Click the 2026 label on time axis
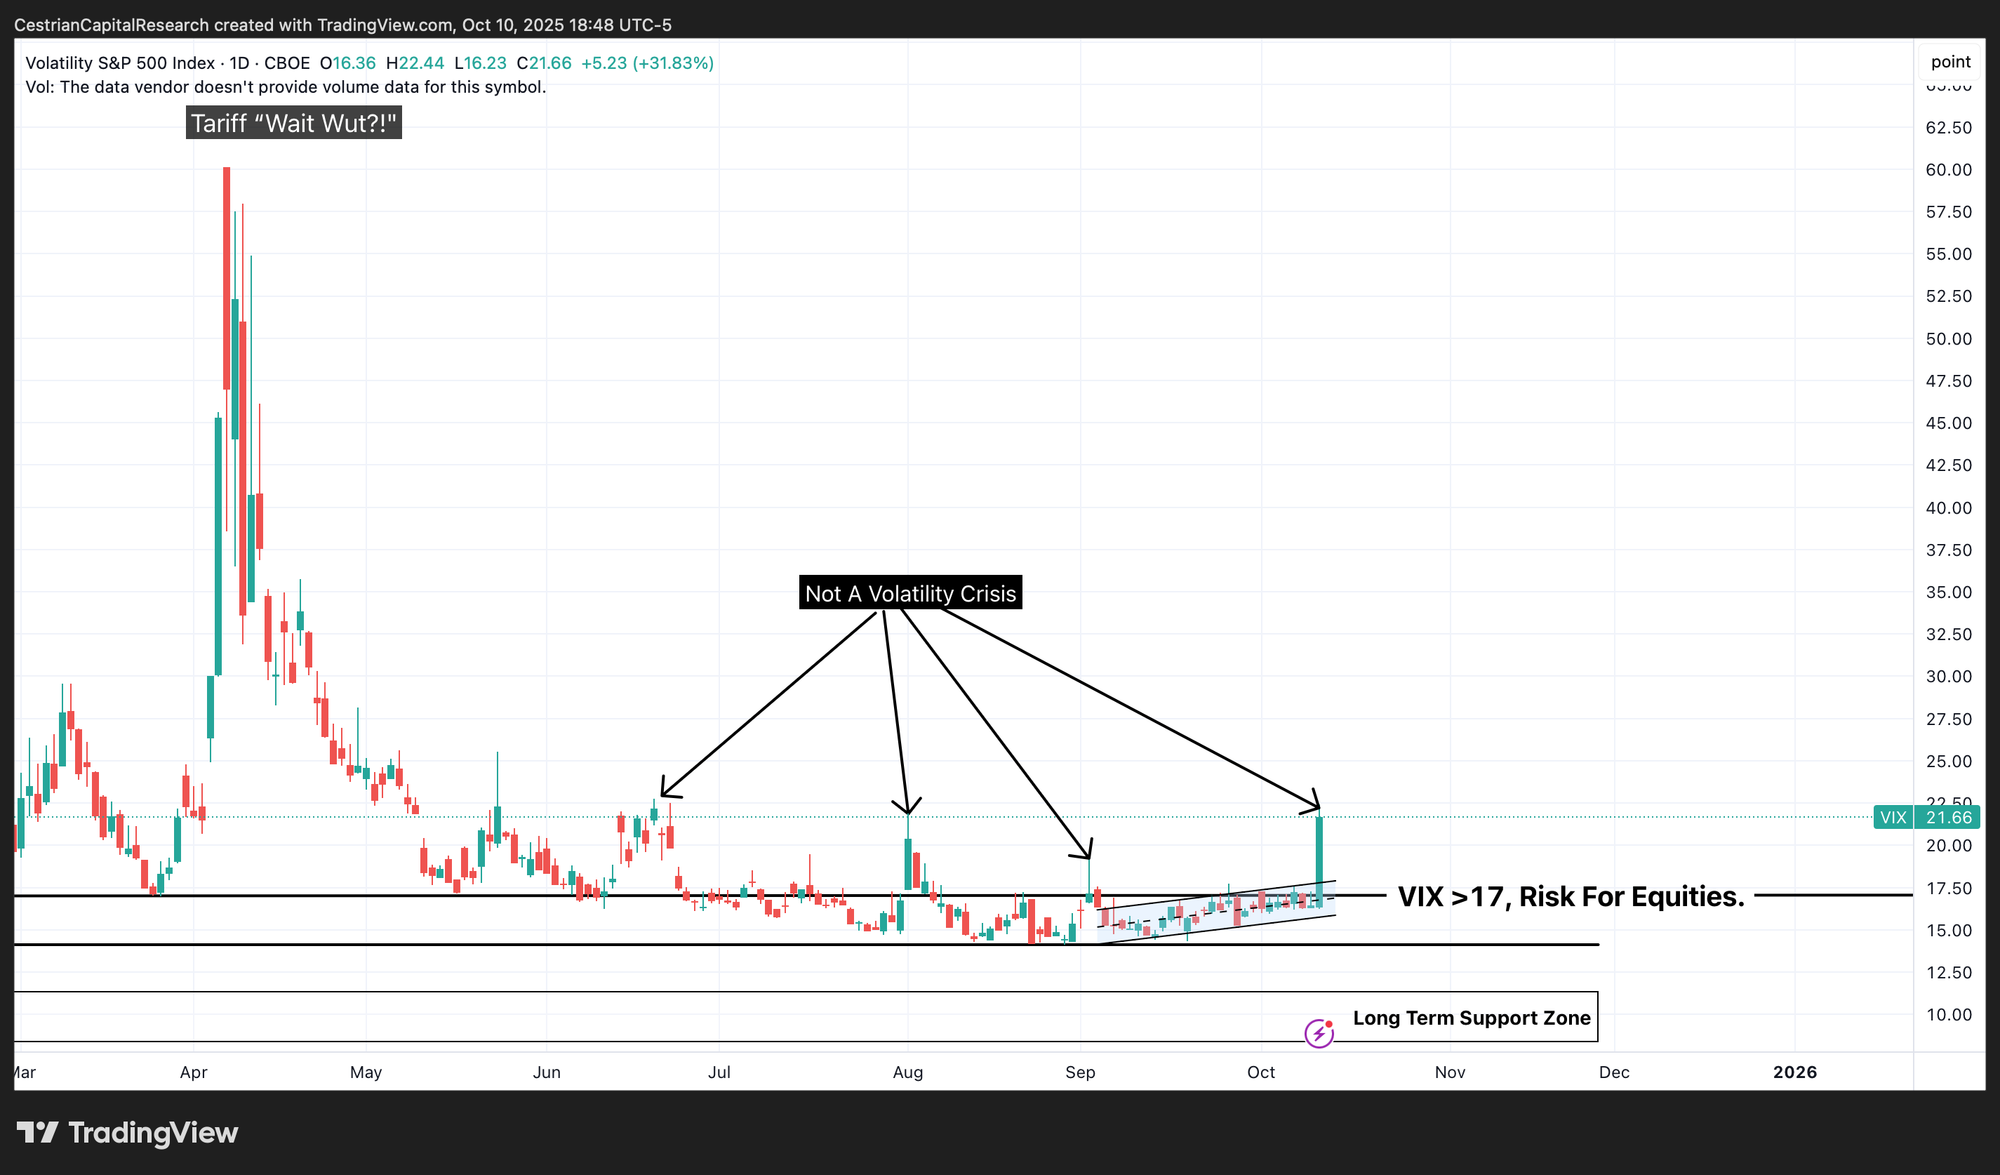Viewport: 2000px width, 1175px height. point(1794,1072)
